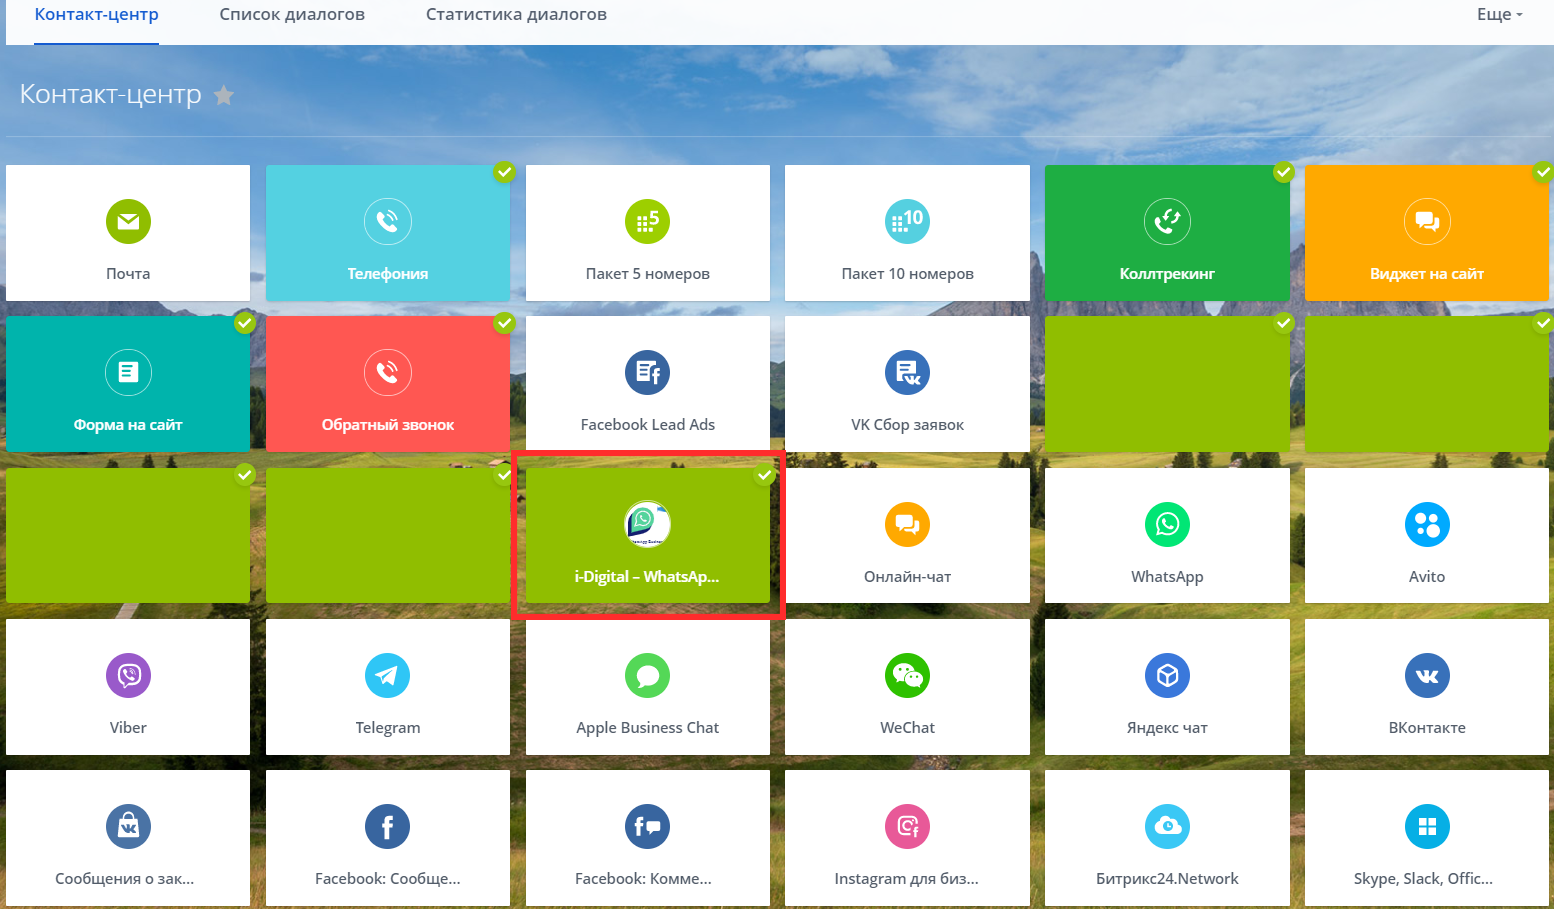Open the i-Digital – WhatsApp connector icon
This screenshot has width=1554, height=909.
648,524
